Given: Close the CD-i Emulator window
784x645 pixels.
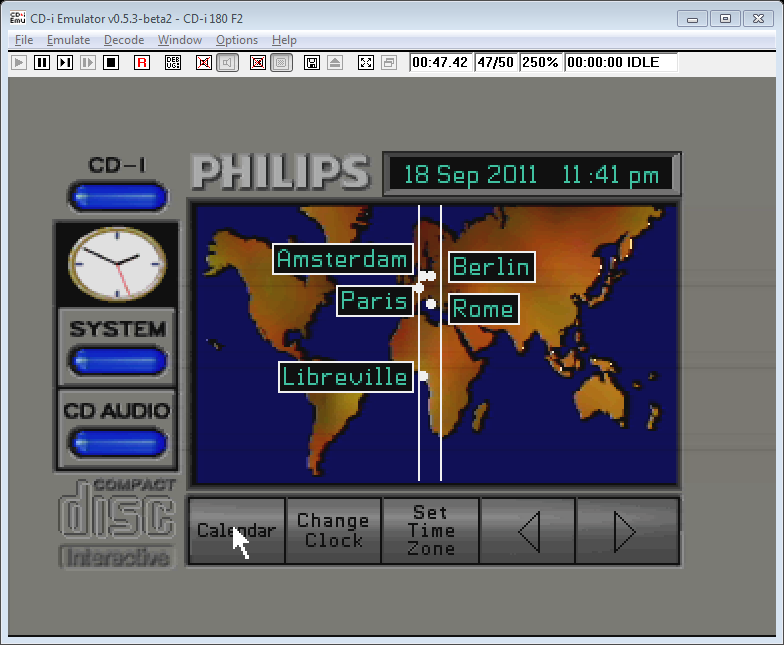Looking at the screenshot, I should [758, 18].
